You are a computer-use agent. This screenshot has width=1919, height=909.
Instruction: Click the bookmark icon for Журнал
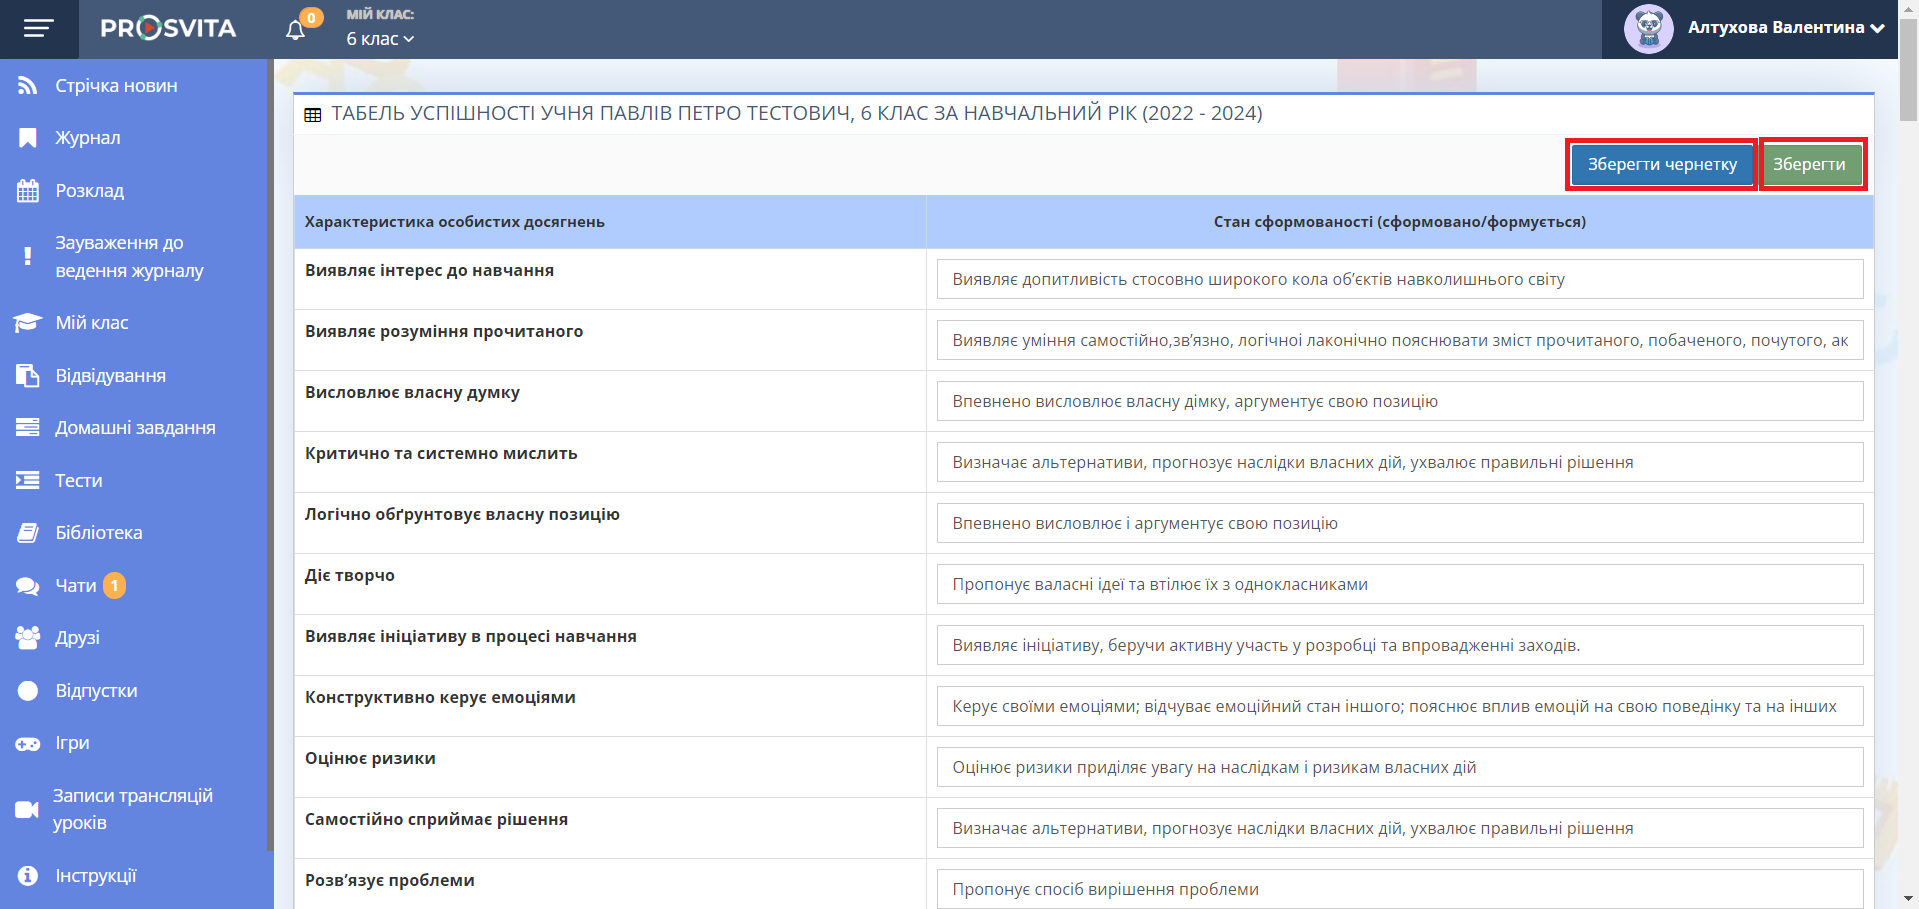[x=27, y=138]
